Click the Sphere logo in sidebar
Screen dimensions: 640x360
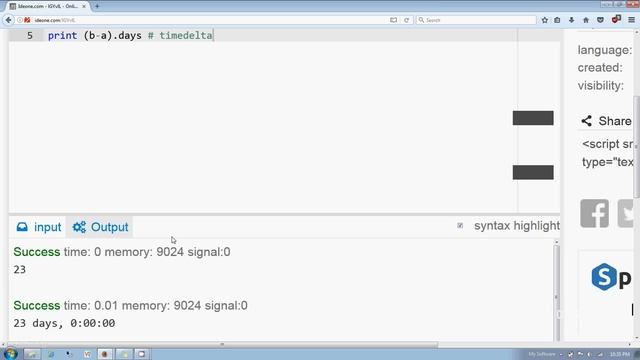604,277
